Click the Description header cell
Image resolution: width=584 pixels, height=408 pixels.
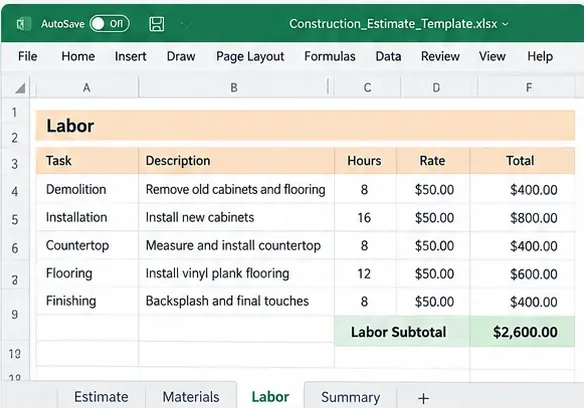point(236,161)
